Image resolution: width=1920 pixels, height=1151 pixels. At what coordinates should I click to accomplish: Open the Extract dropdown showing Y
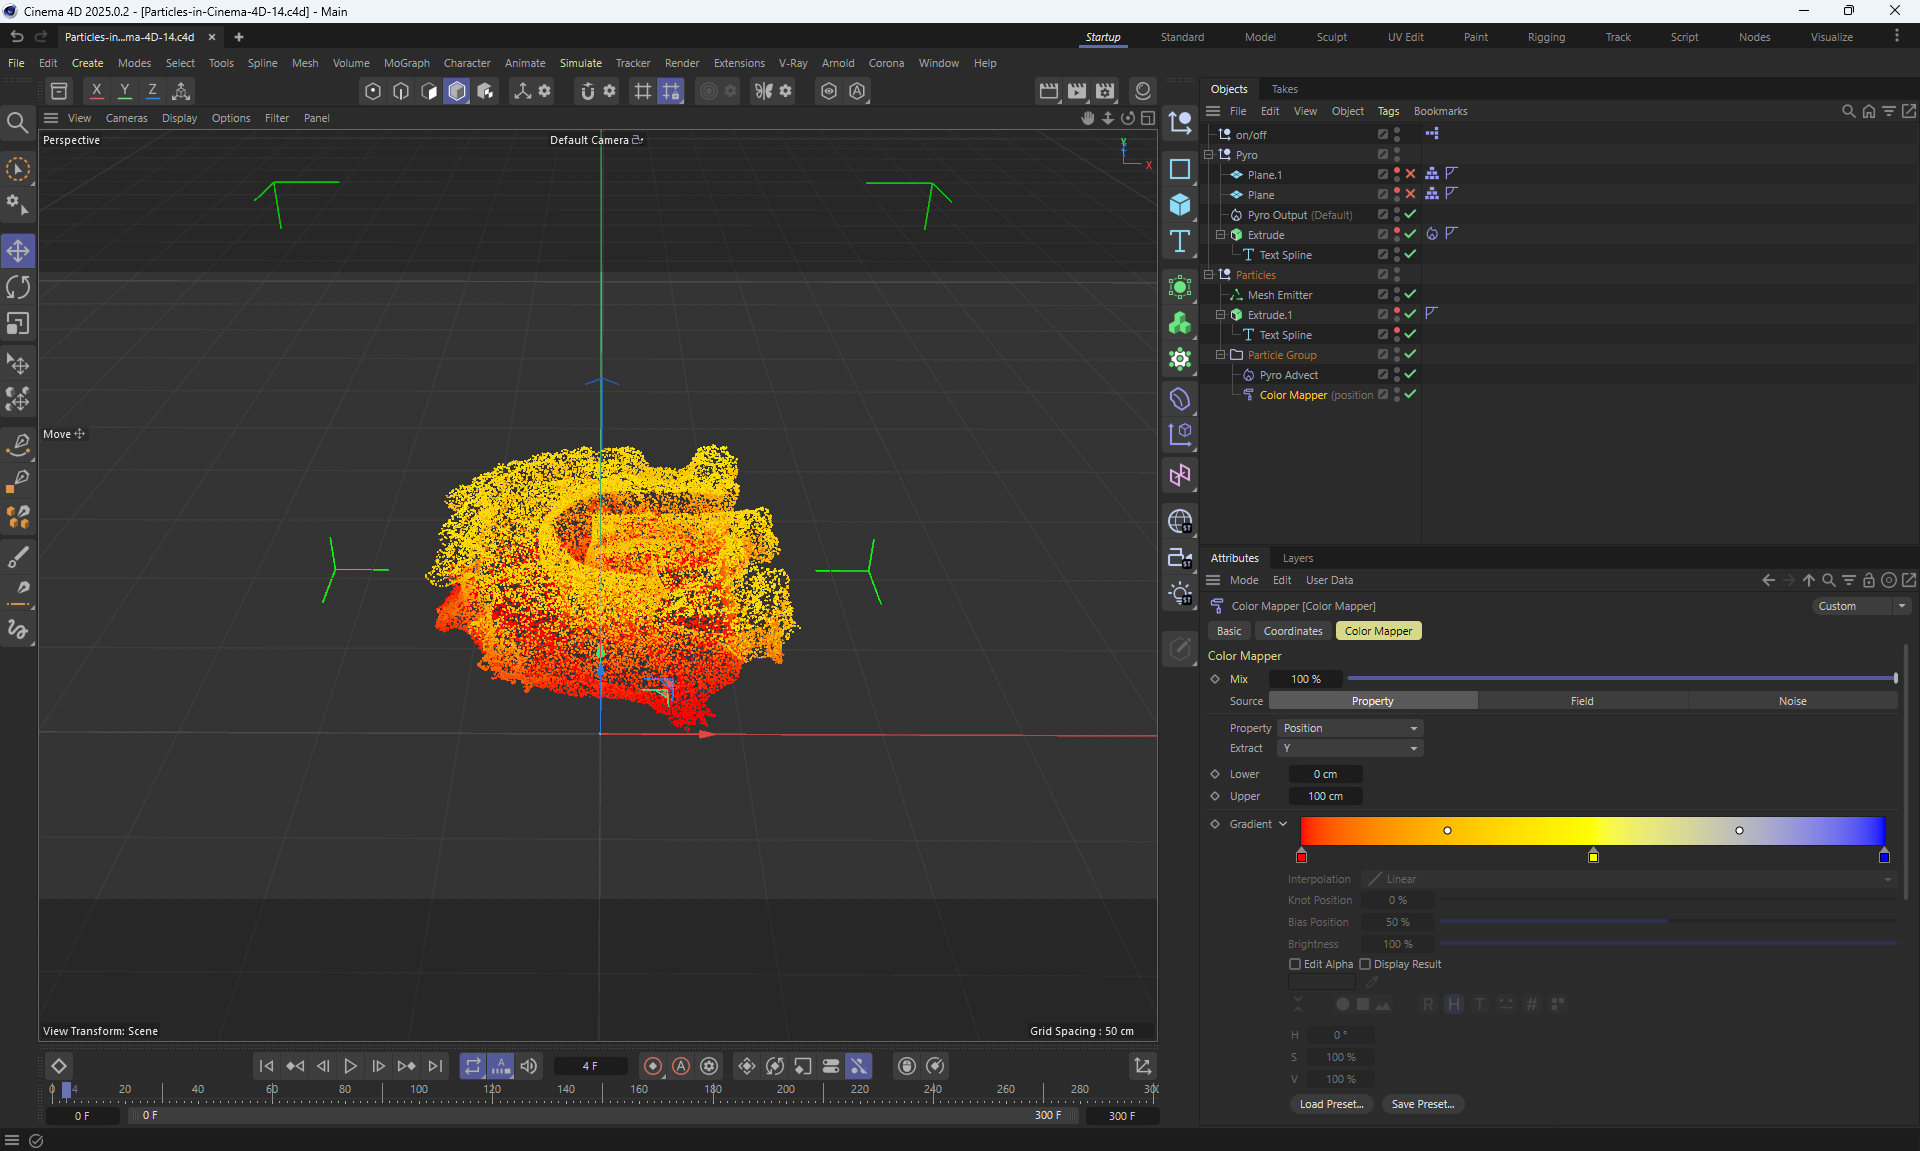[x=1350, y=748]
